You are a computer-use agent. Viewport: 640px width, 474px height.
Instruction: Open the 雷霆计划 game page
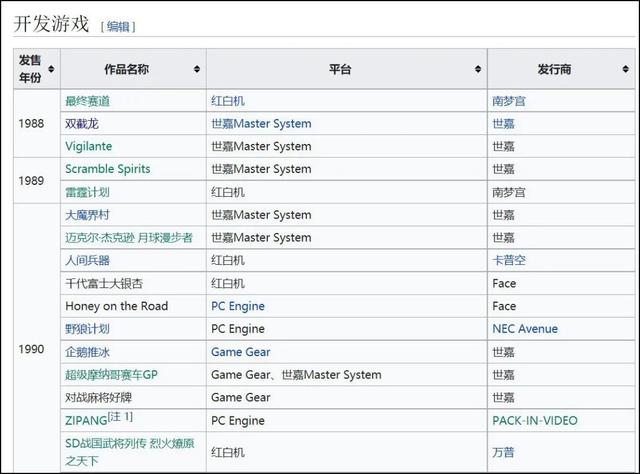(87, 192)
